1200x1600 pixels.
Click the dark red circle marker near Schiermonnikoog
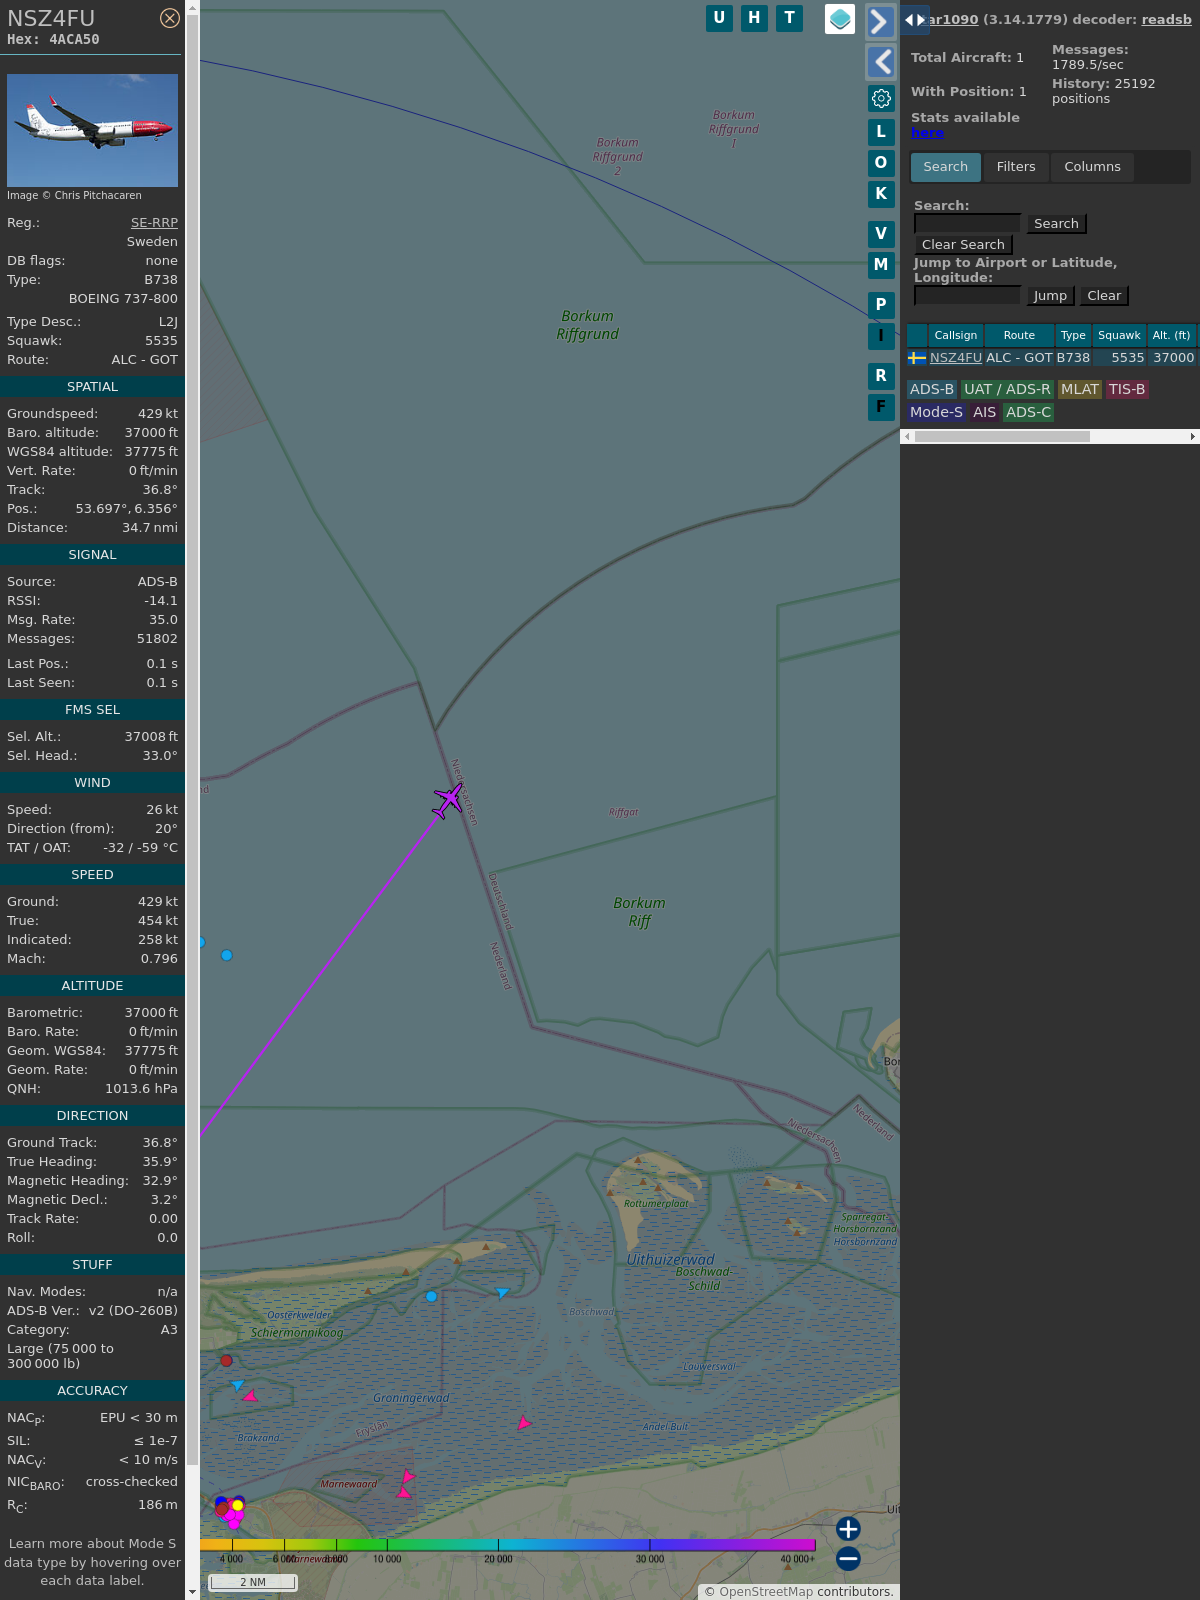pyautogui.click(x=226, y=1360)
